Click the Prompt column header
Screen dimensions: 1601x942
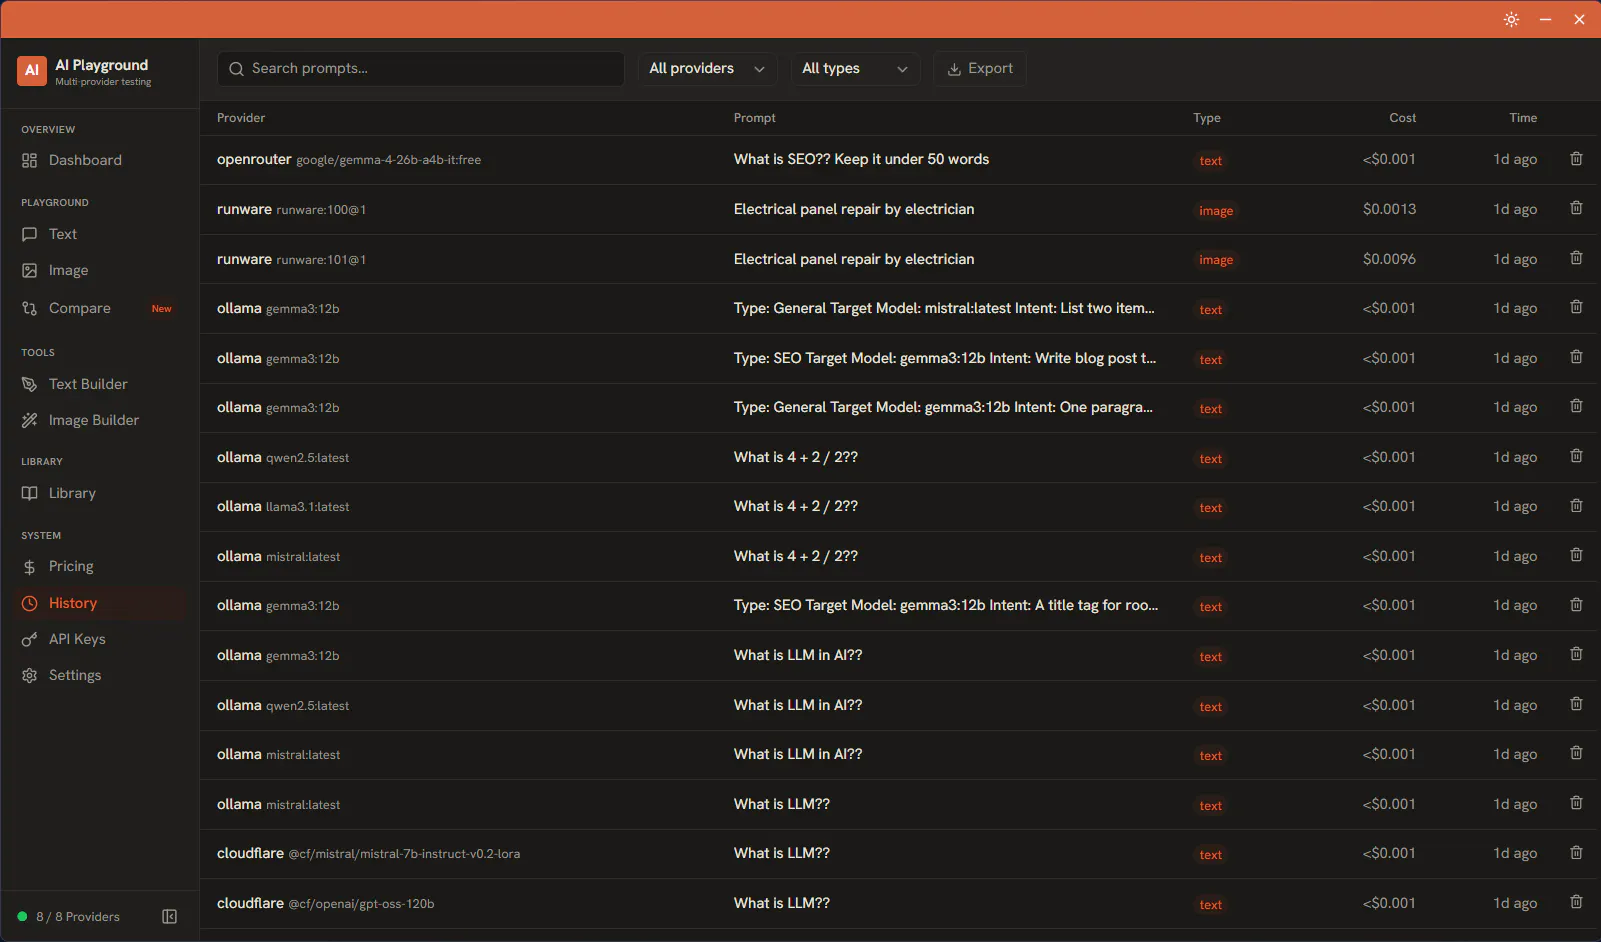click(755, 118)
